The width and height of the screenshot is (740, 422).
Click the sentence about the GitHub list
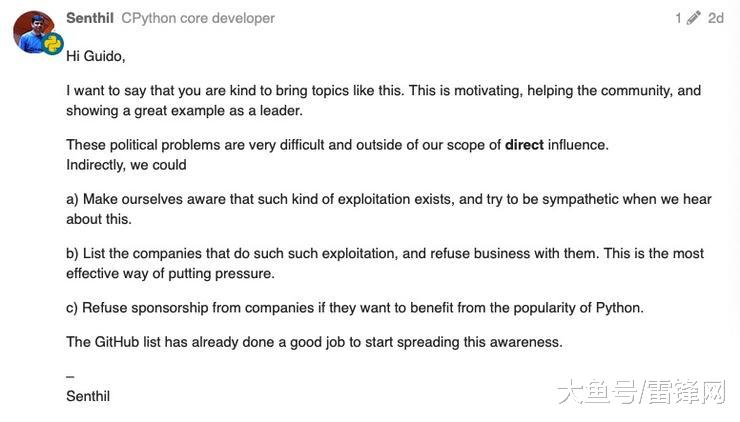tap(314, 342)
